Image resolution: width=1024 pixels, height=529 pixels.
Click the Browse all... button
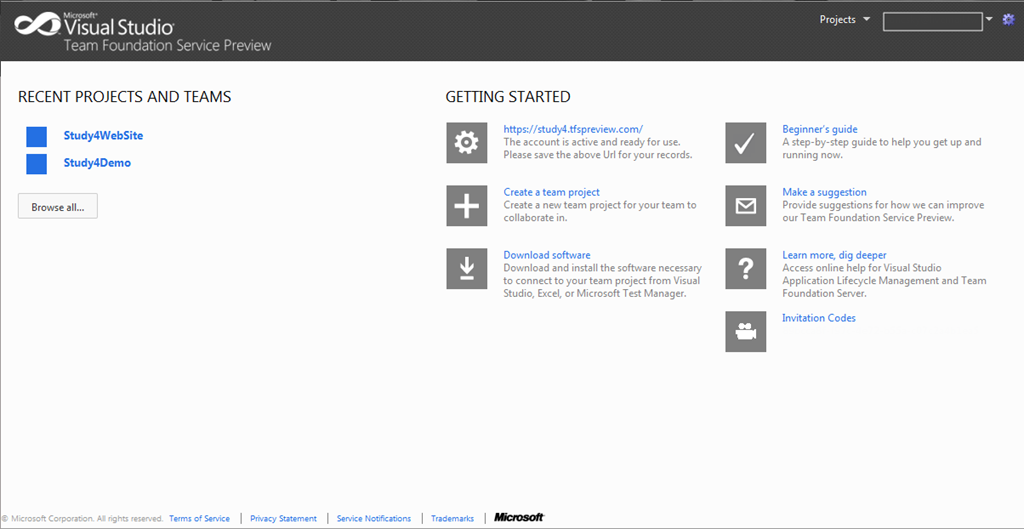pos(57,206)
